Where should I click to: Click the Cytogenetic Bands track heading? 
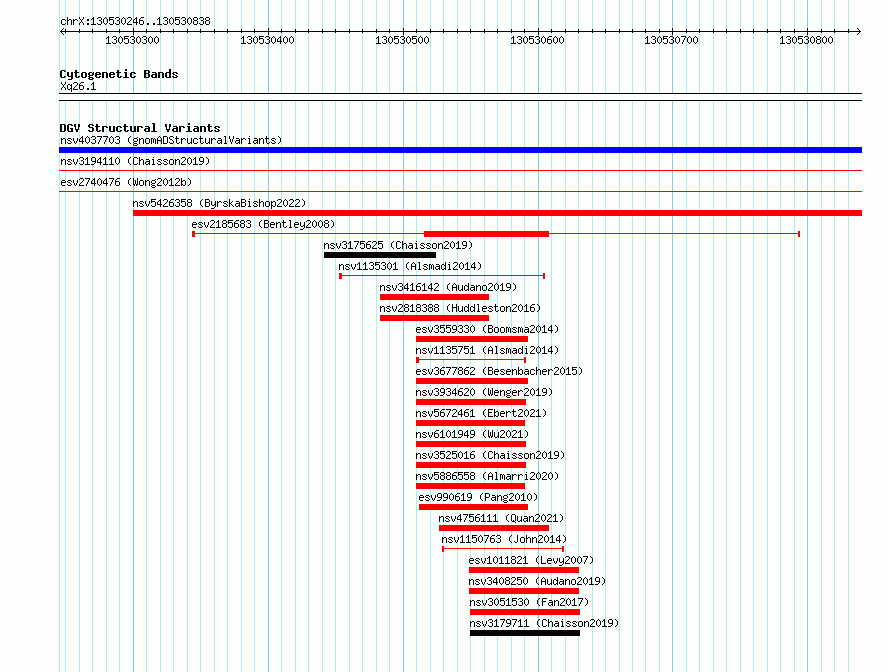pos(119,74)
